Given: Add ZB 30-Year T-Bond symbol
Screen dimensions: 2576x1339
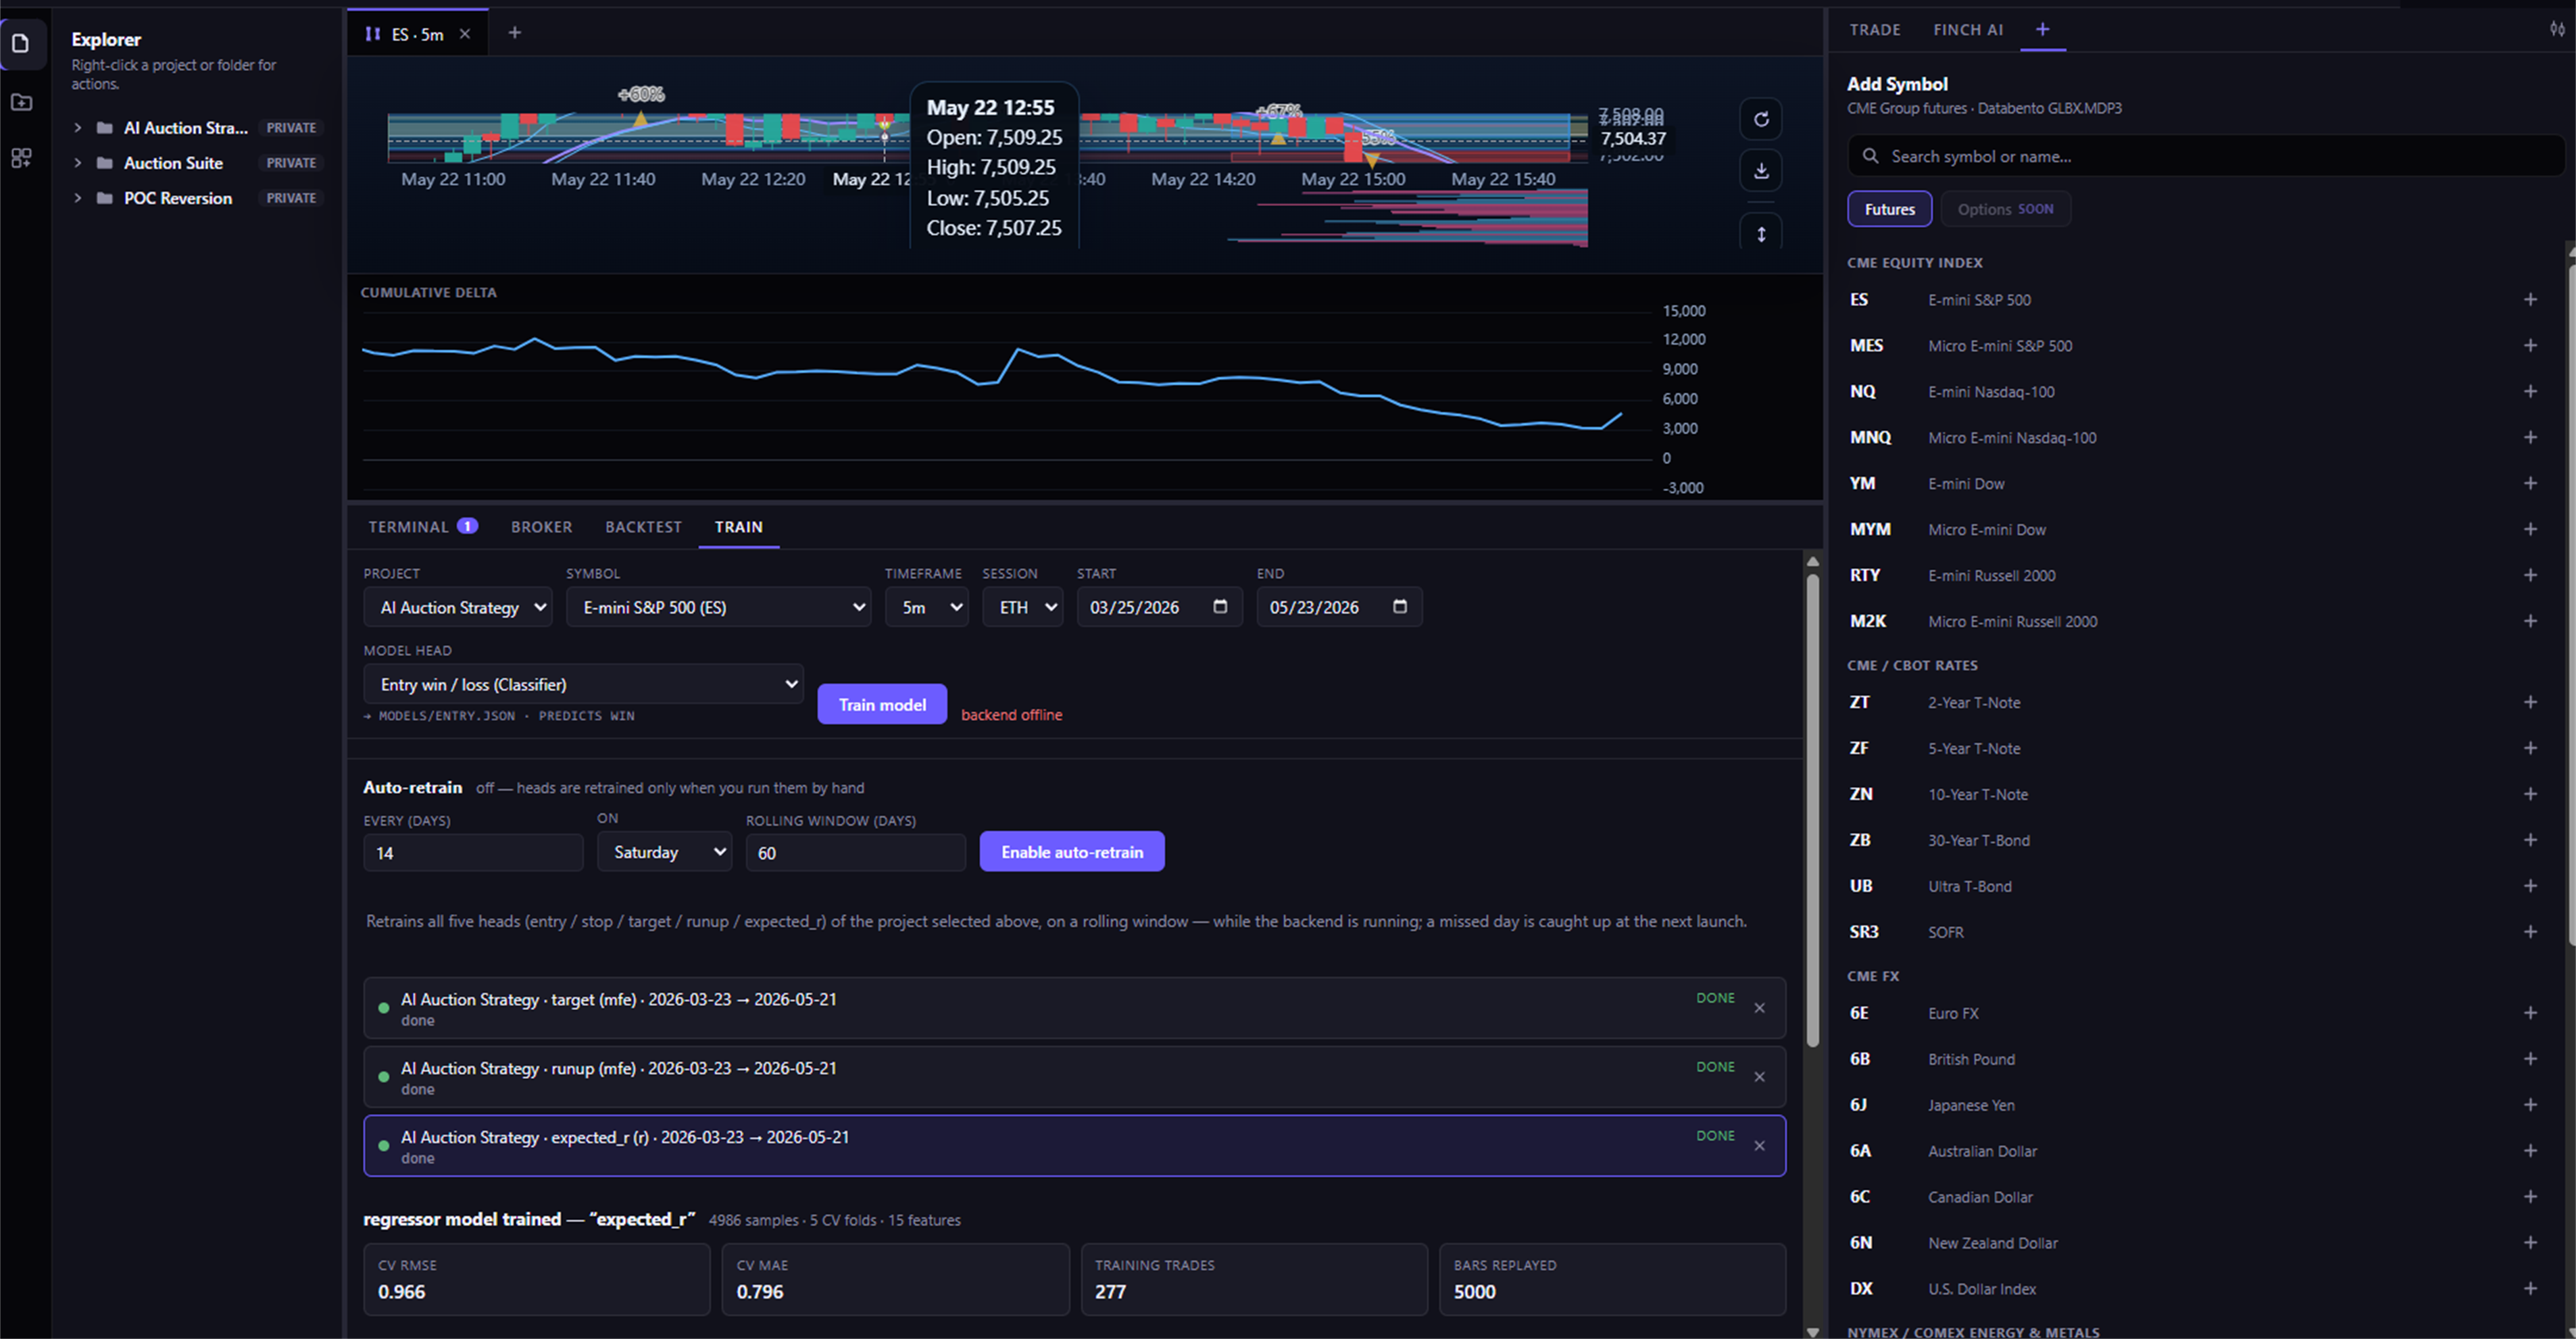Looking at the screenshot, I should [2530, 841].
